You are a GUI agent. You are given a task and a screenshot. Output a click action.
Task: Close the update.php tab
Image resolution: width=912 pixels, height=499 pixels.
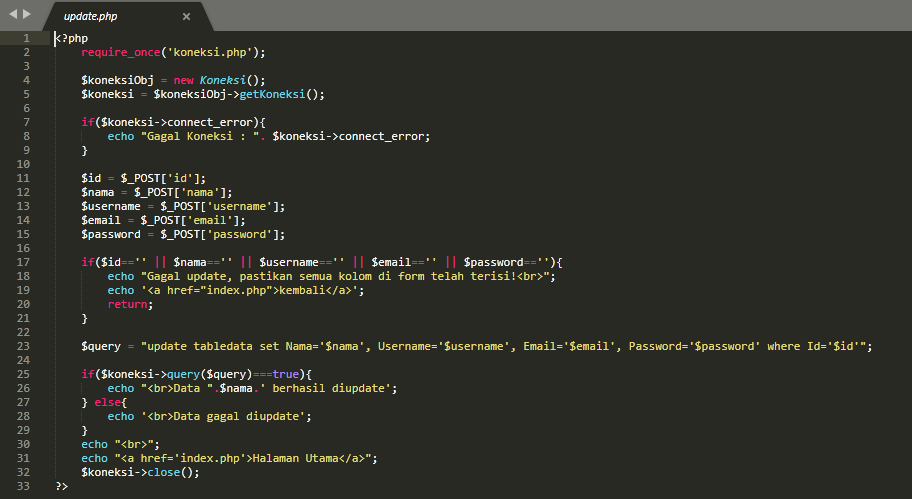point(186,17)
